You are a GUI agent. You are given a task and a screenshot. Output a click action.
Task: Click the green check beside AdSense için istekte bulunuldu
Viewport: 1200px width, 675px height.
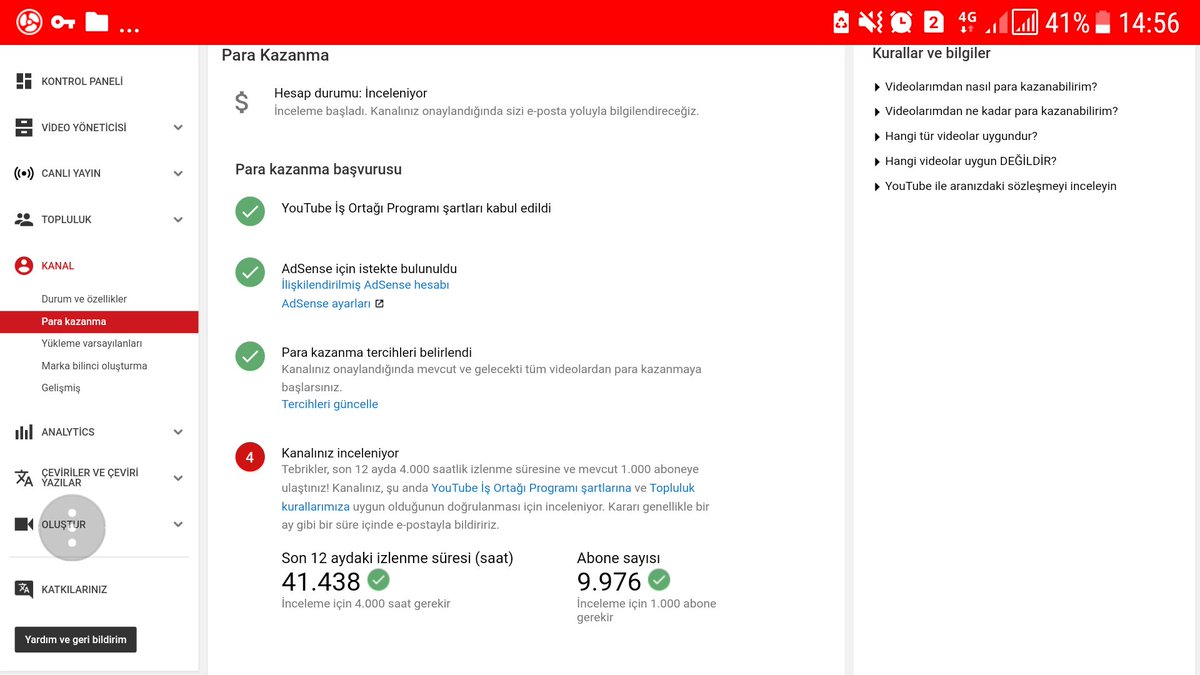250,272
